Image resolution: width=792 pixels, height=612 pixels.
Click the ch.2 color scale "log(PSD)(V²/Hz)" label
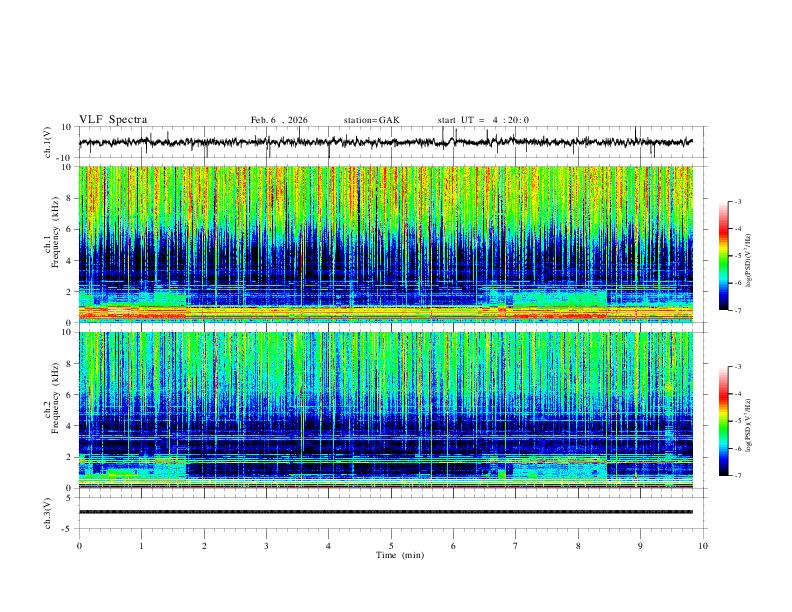point(749,425)
